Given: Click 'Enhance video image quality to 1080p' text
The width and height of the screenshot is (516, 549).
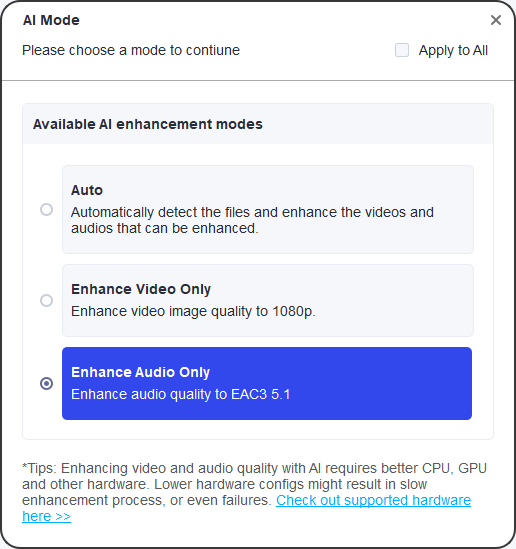Looking at the screenshot, I should tap(193, 311).
